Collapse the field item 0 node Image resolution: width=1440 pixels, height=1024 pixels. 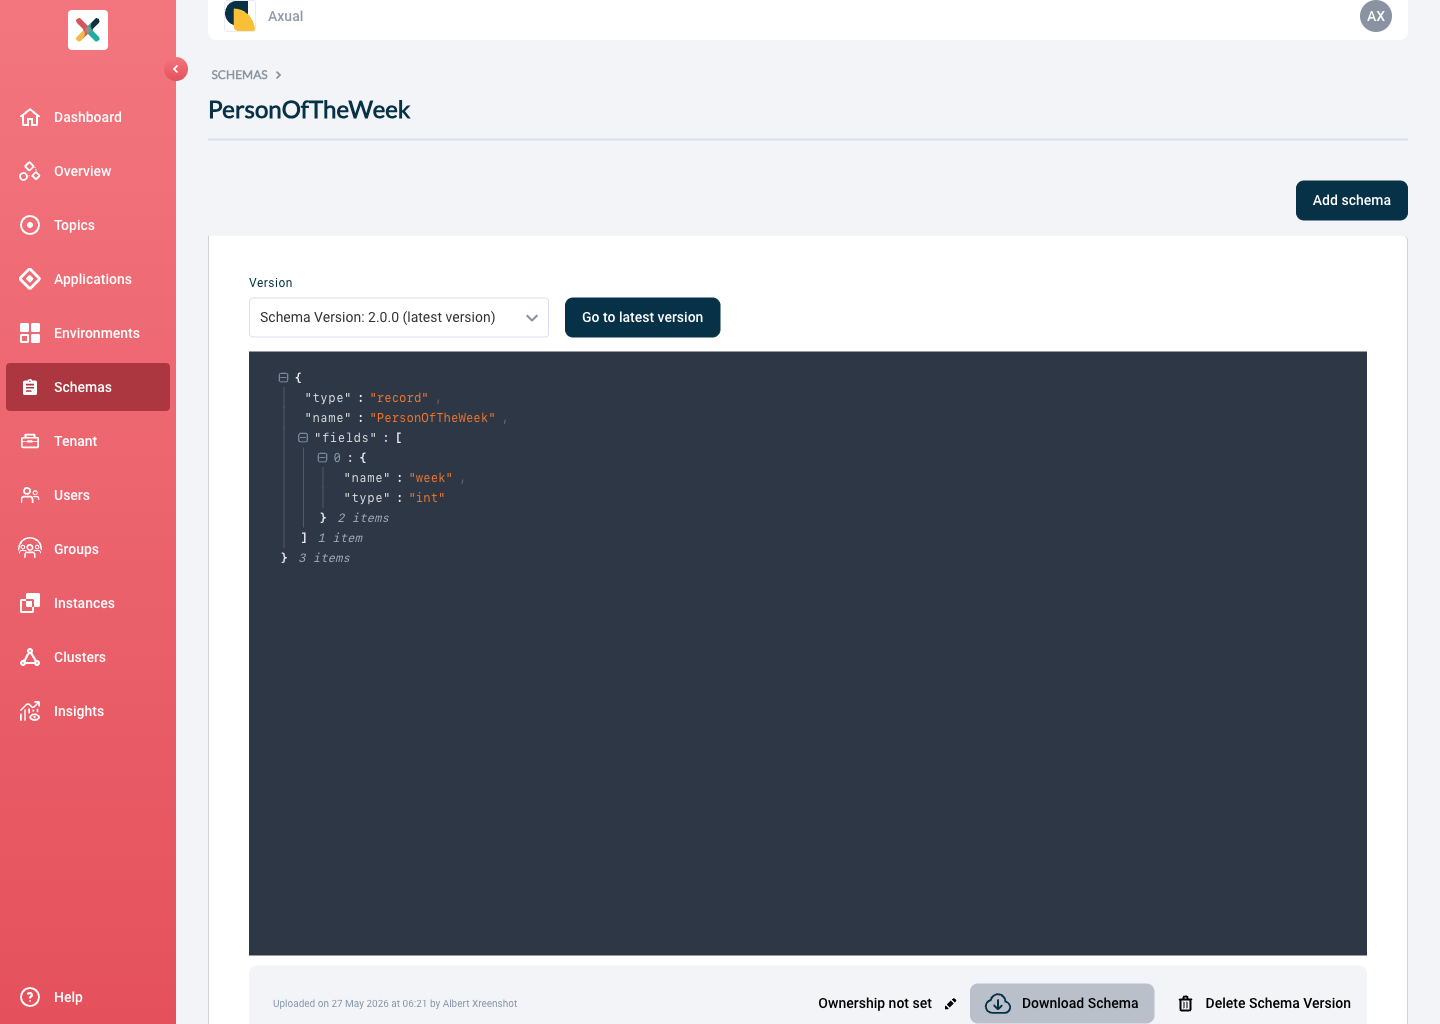322,458
